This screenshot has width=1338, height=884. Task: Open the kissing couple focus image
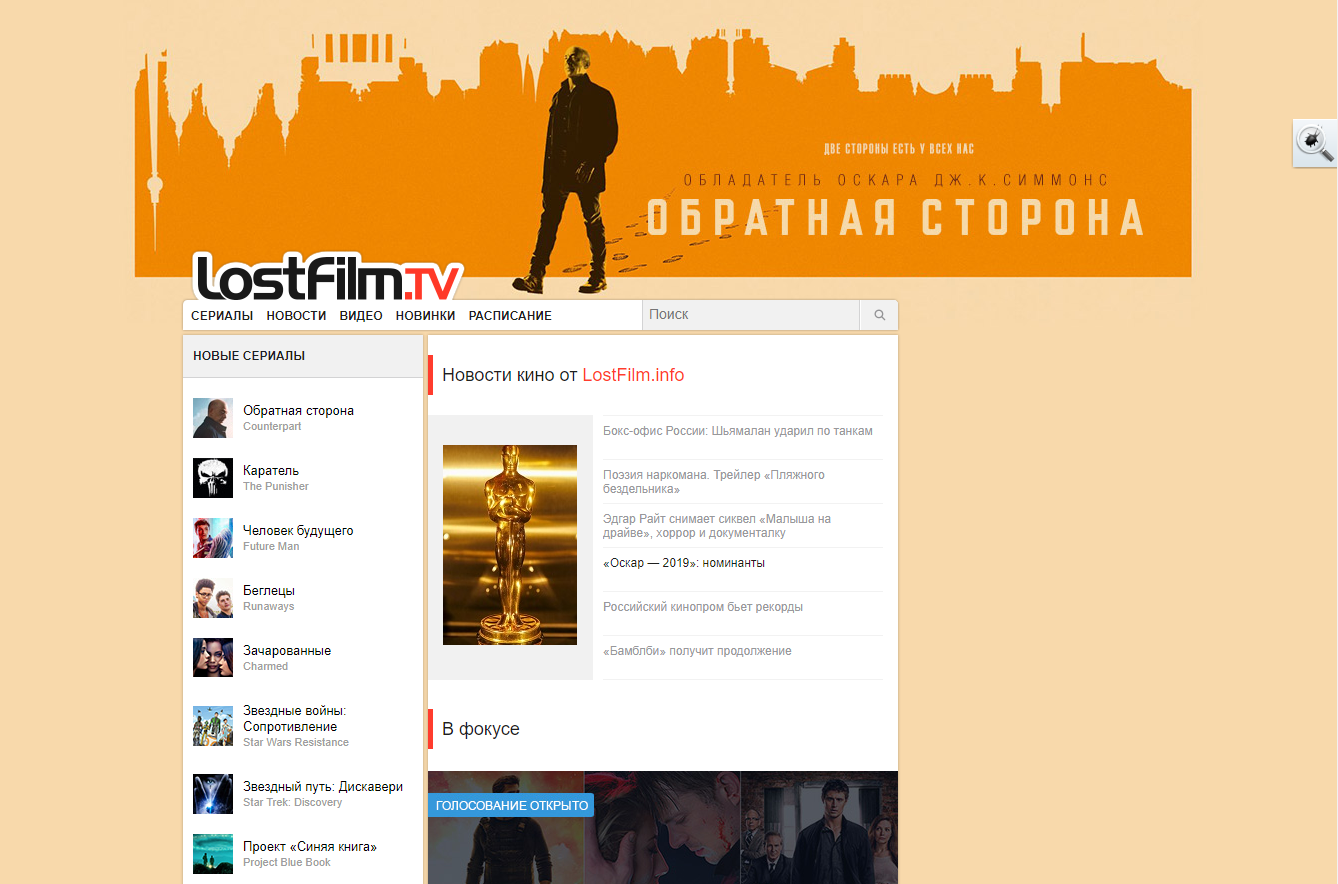point(662,827)
